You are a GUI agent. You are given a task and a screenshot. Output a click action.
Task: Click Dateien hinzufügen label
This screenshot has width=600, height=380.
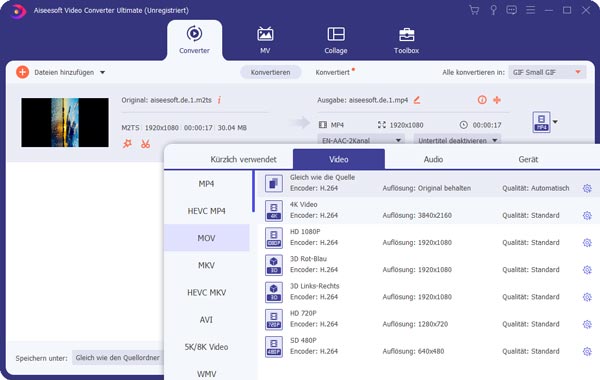pos(64,72)
